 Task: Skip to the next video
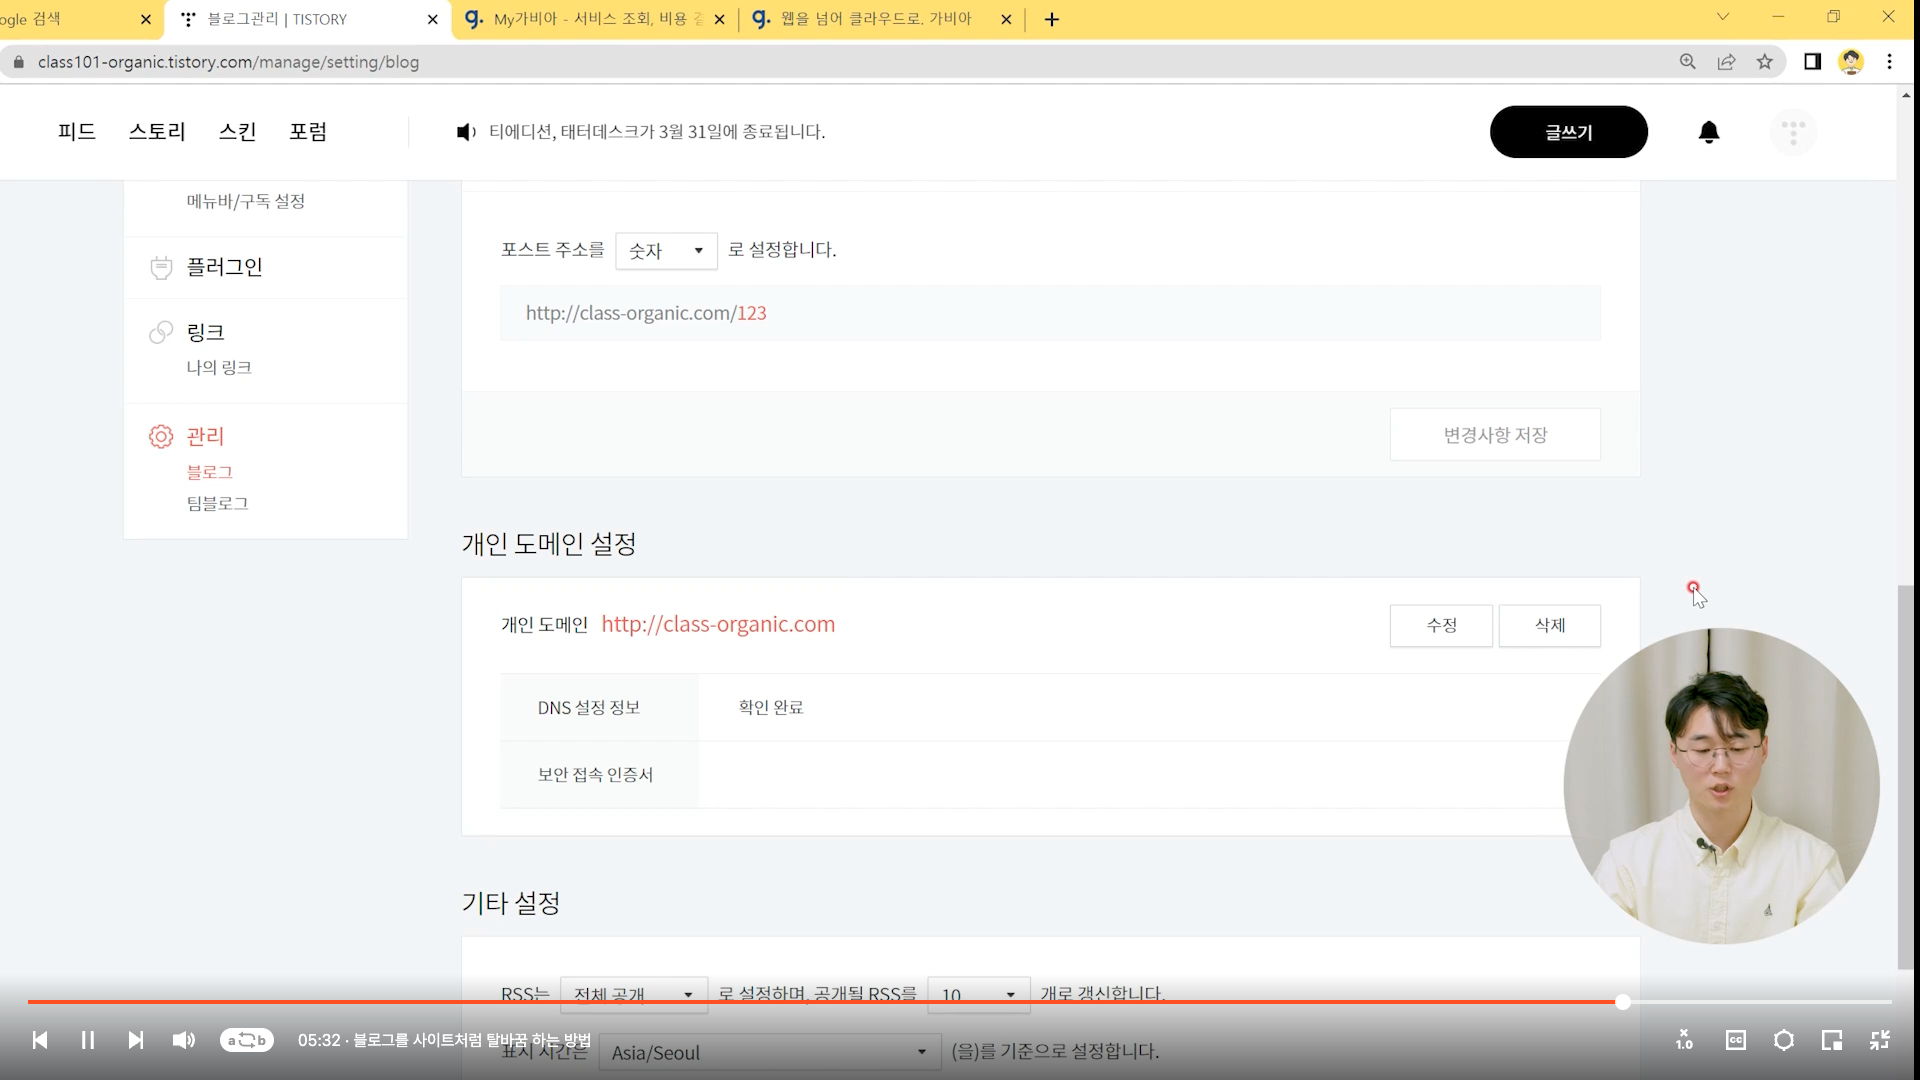(x=136, y=1040)
